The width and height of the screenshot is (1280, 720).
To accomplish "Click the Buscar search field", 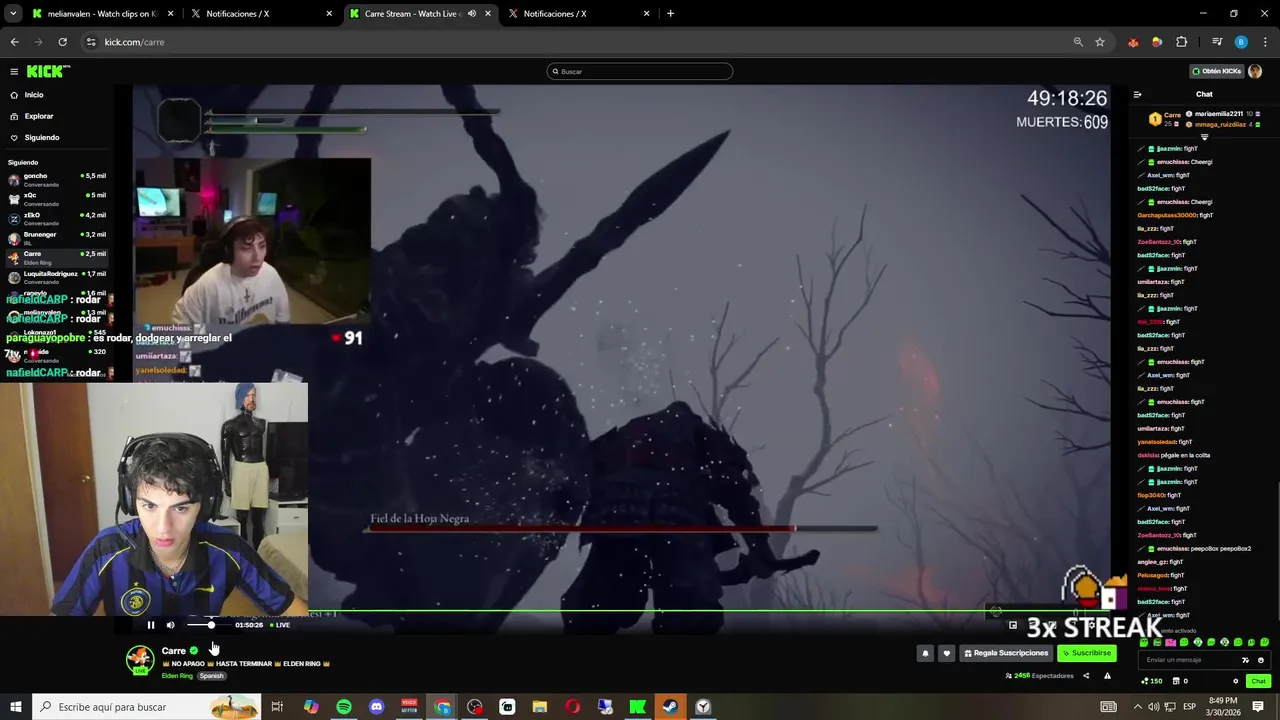I will [x=640, y=71].
